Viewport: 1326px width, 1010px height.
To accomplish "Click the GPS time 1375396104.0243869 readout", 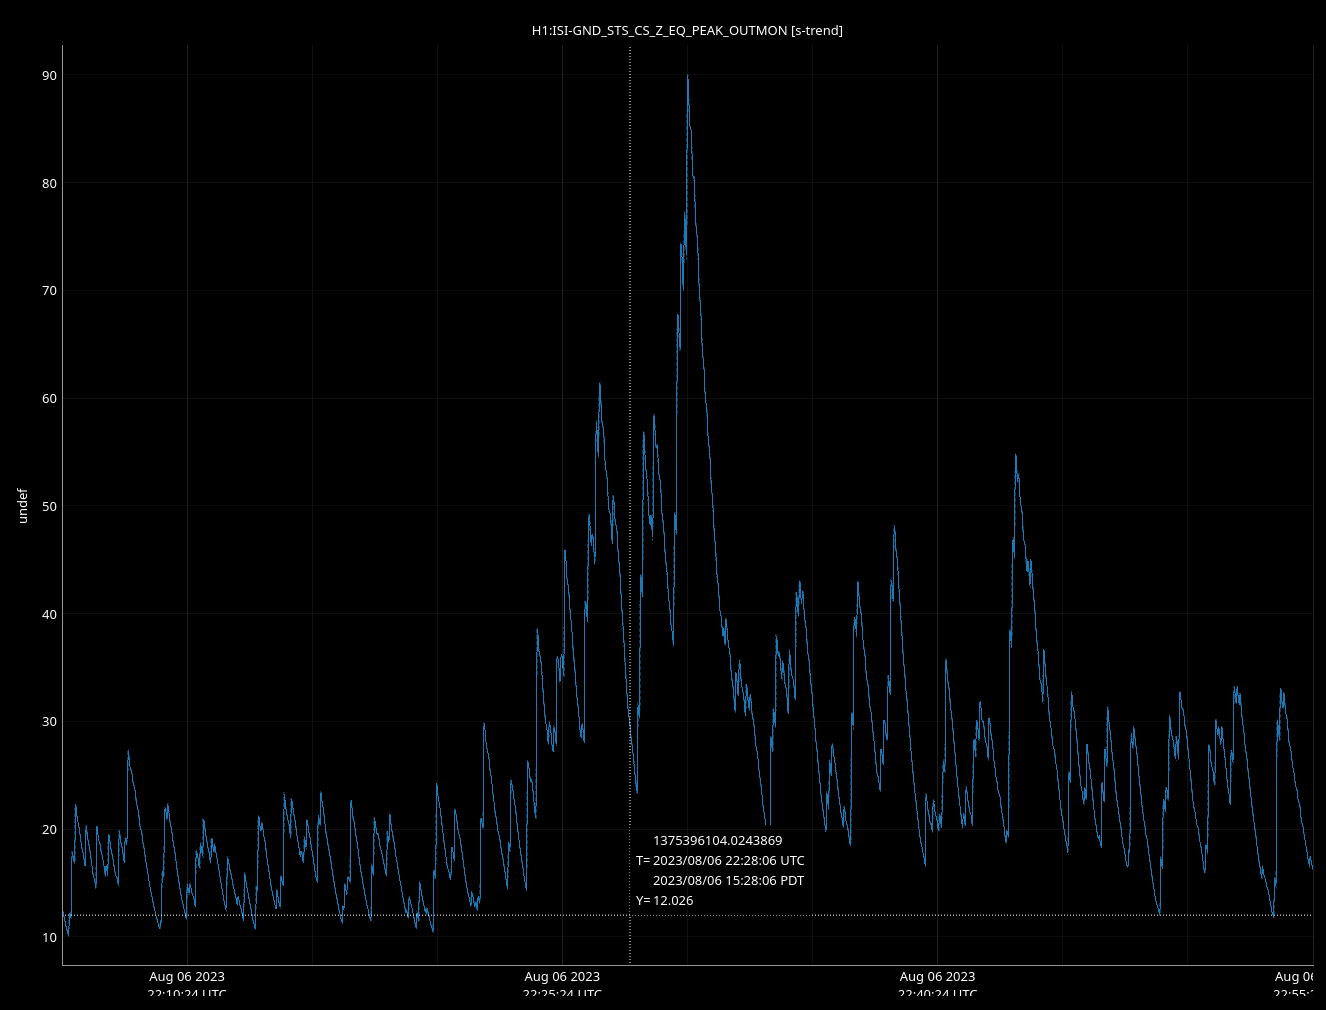I will (717, 841).
